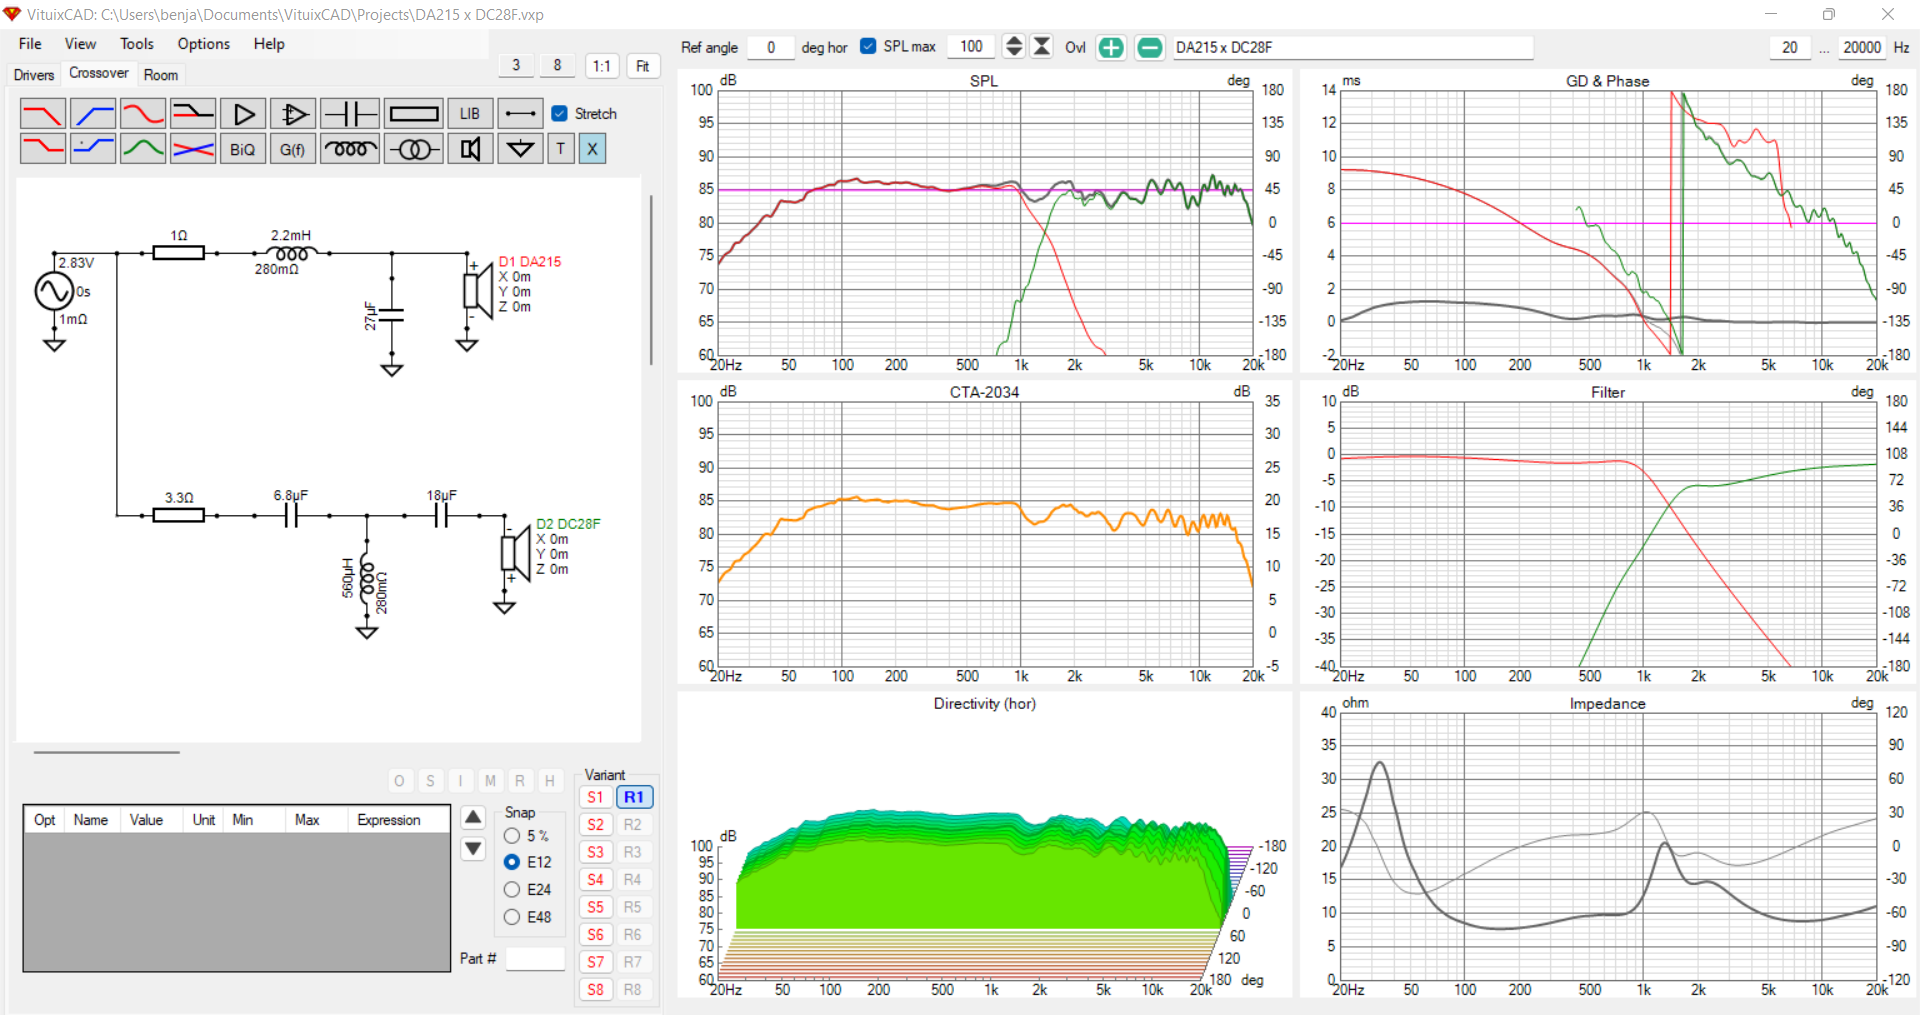The height and width of the screenshot is (1015, 1920).
Task: Add a blue high-shelf filter block
Action: (93, 149)
